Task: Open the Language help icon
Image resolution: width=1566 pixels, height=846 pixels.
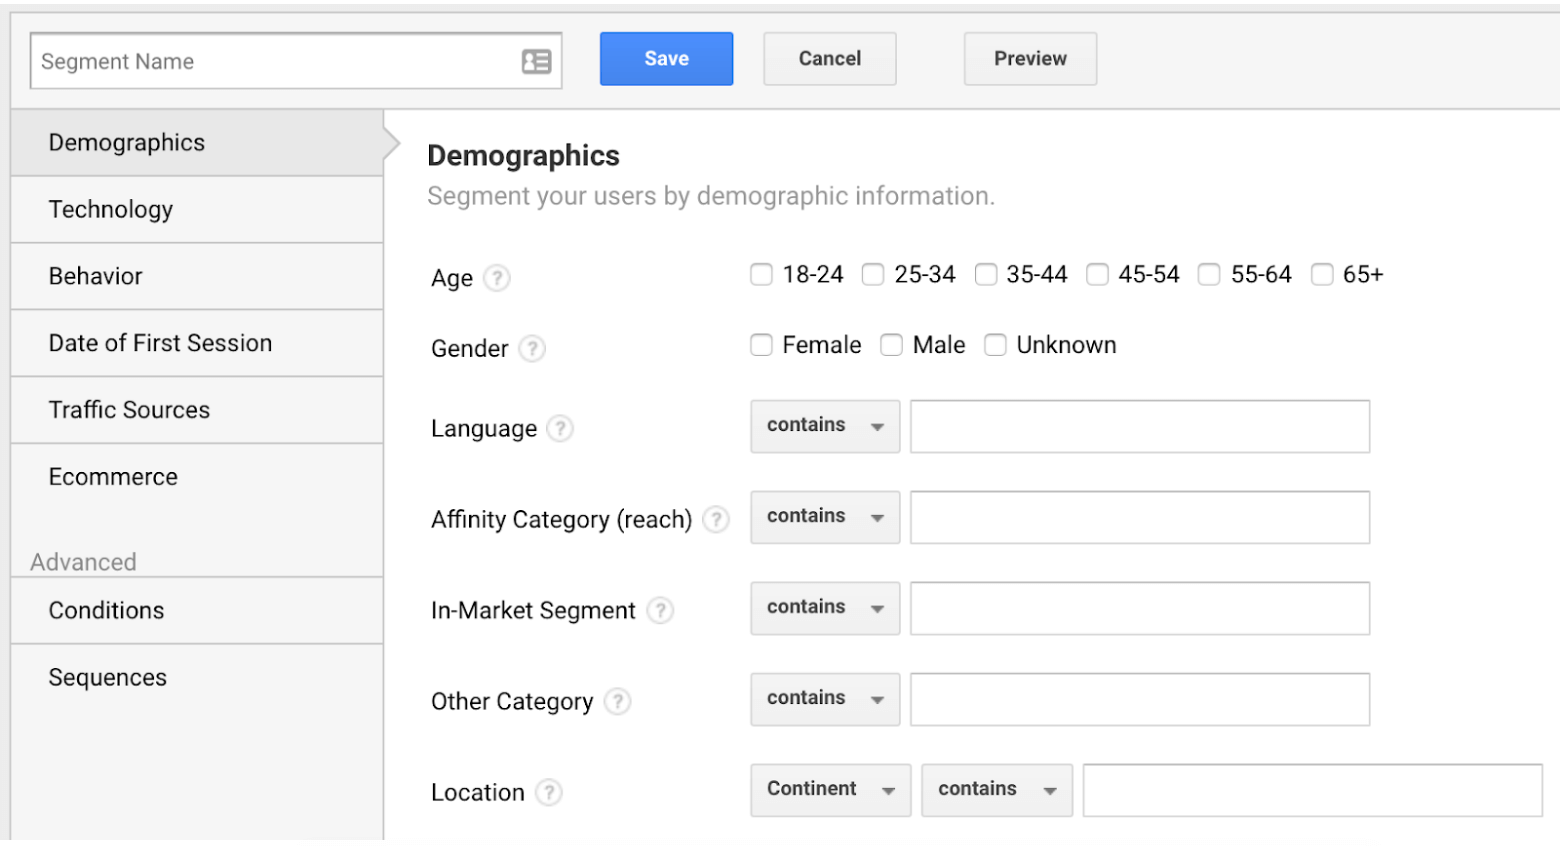Action: click(561, 428)
